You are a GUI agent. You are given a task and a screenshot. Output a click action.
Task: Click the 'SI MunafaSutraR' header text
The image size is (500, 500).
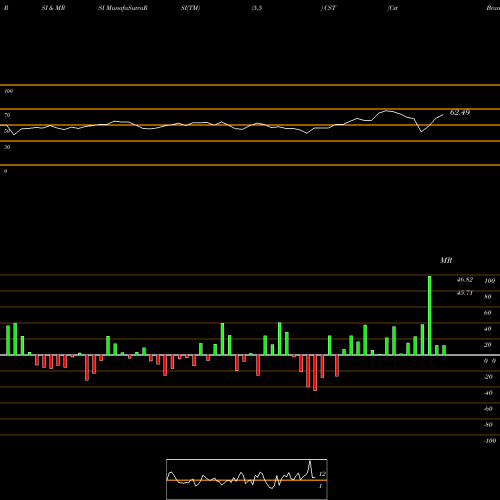(123, 8)
